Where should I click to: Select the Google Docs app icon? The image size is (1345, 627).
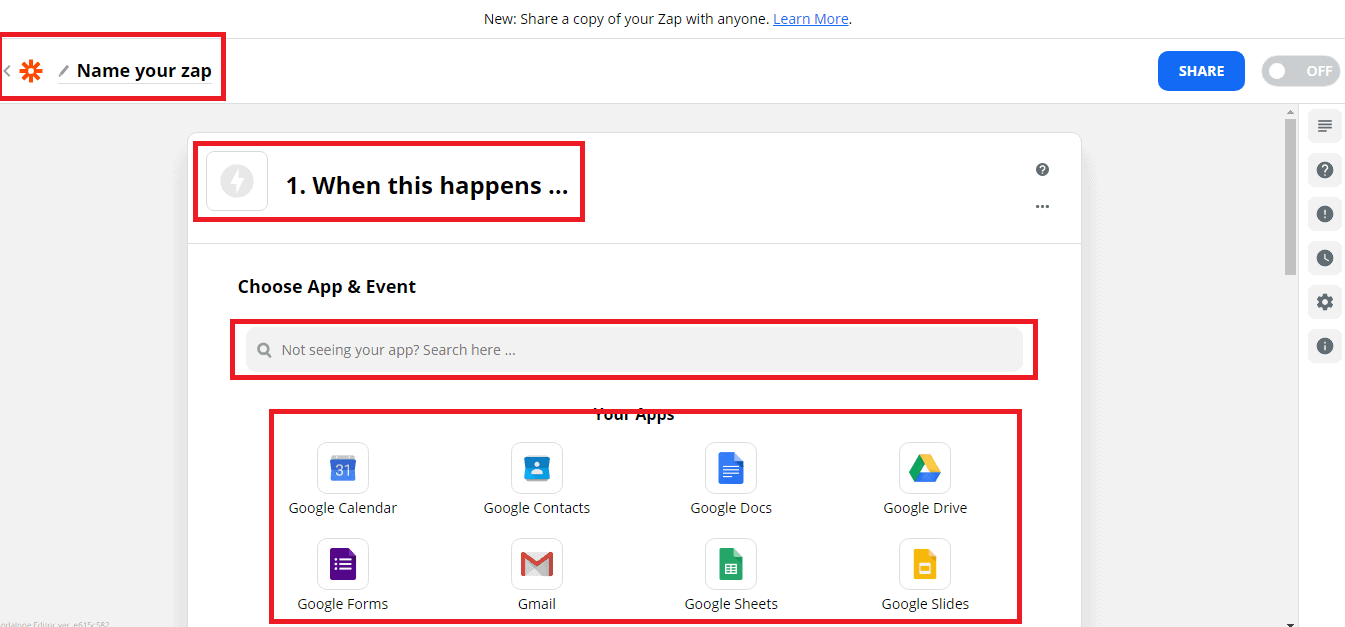tap(731, 468)
